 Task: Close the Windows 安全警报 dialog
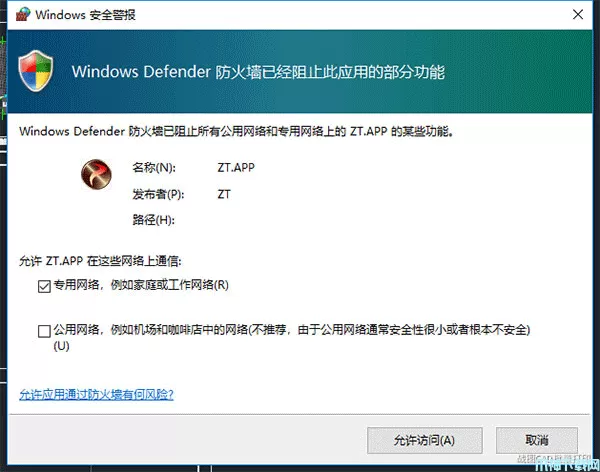578,15
